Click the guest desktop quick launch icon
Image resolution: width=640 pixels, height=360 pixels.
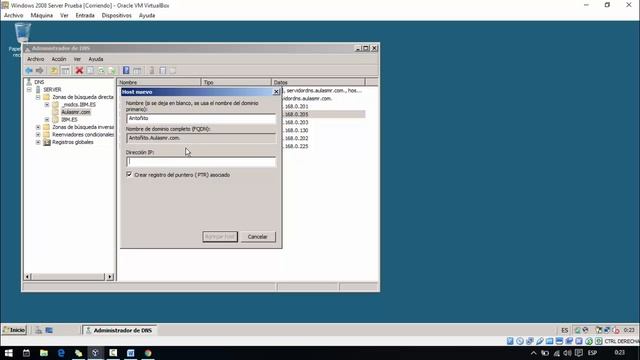coord(49,330)
